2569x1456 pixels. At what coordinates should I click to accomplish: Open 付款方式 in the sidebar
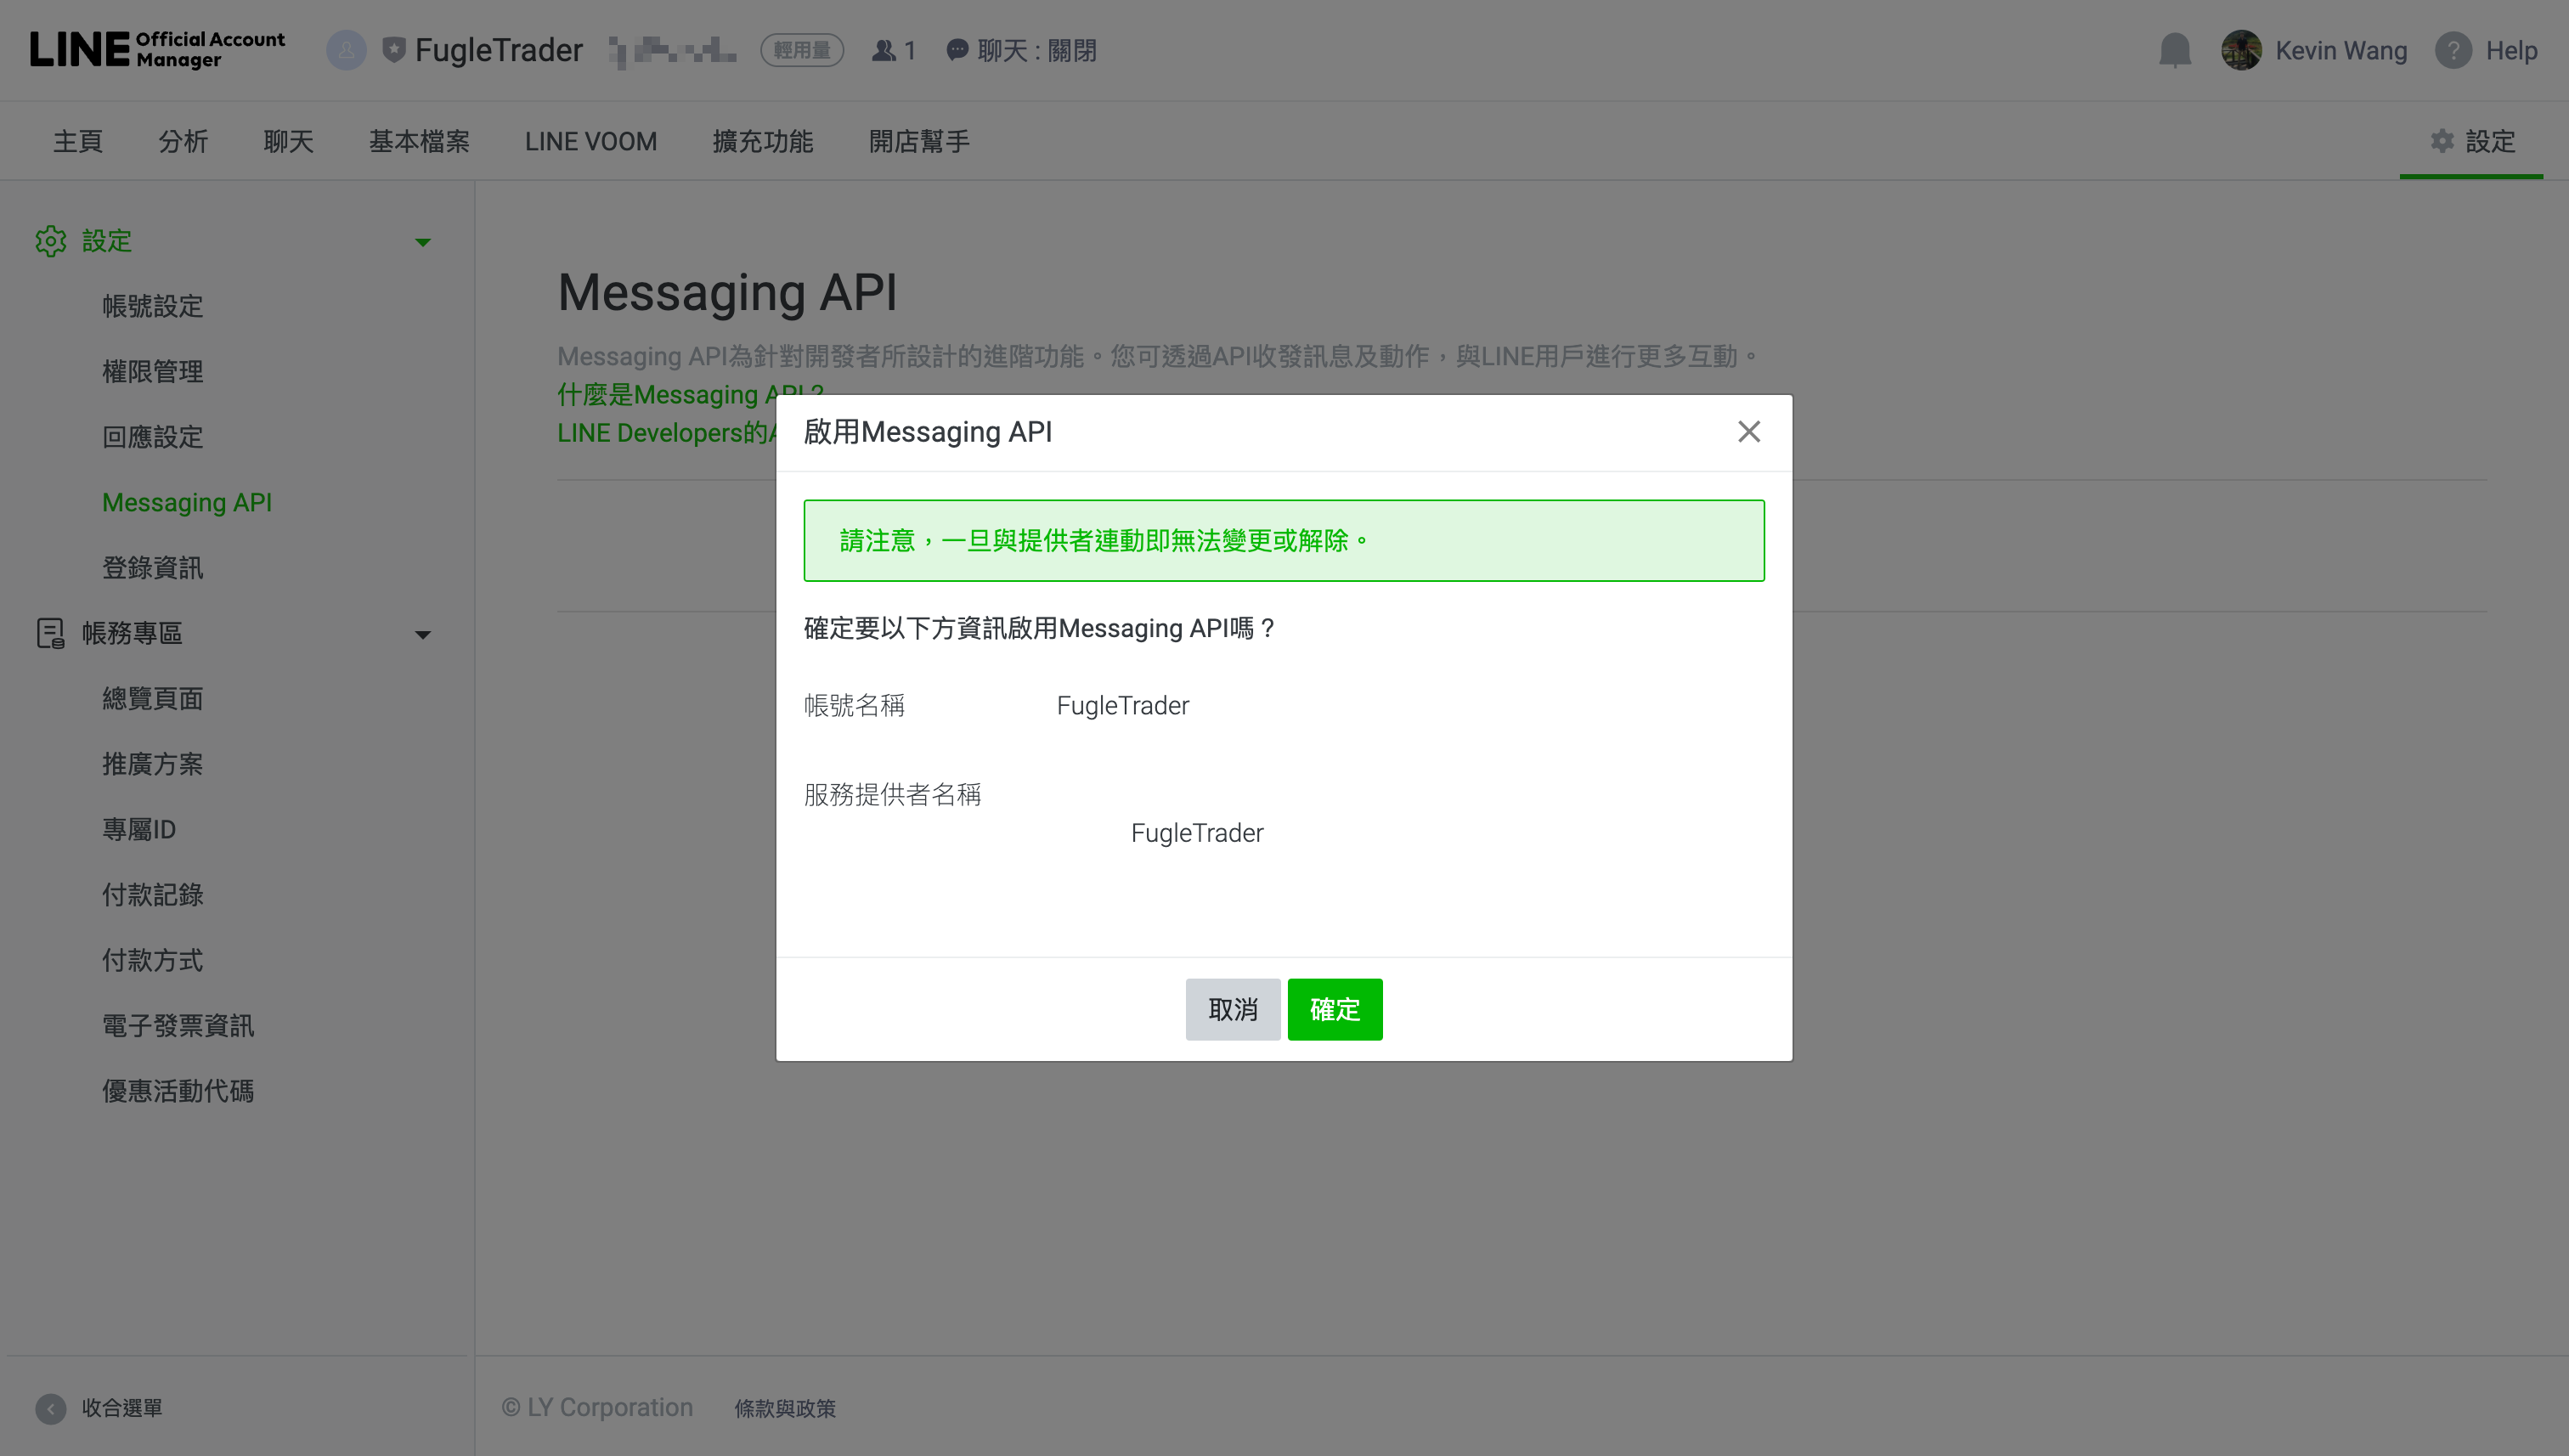point(153,960)
